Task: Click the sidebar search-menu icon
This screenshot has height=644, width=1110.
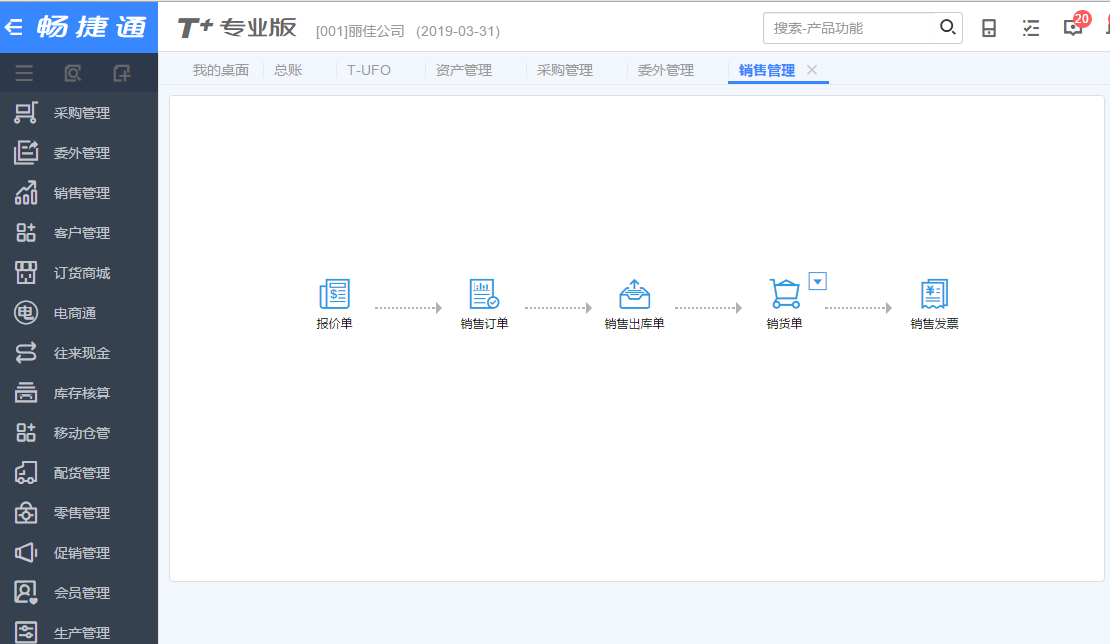Action: 73,73
